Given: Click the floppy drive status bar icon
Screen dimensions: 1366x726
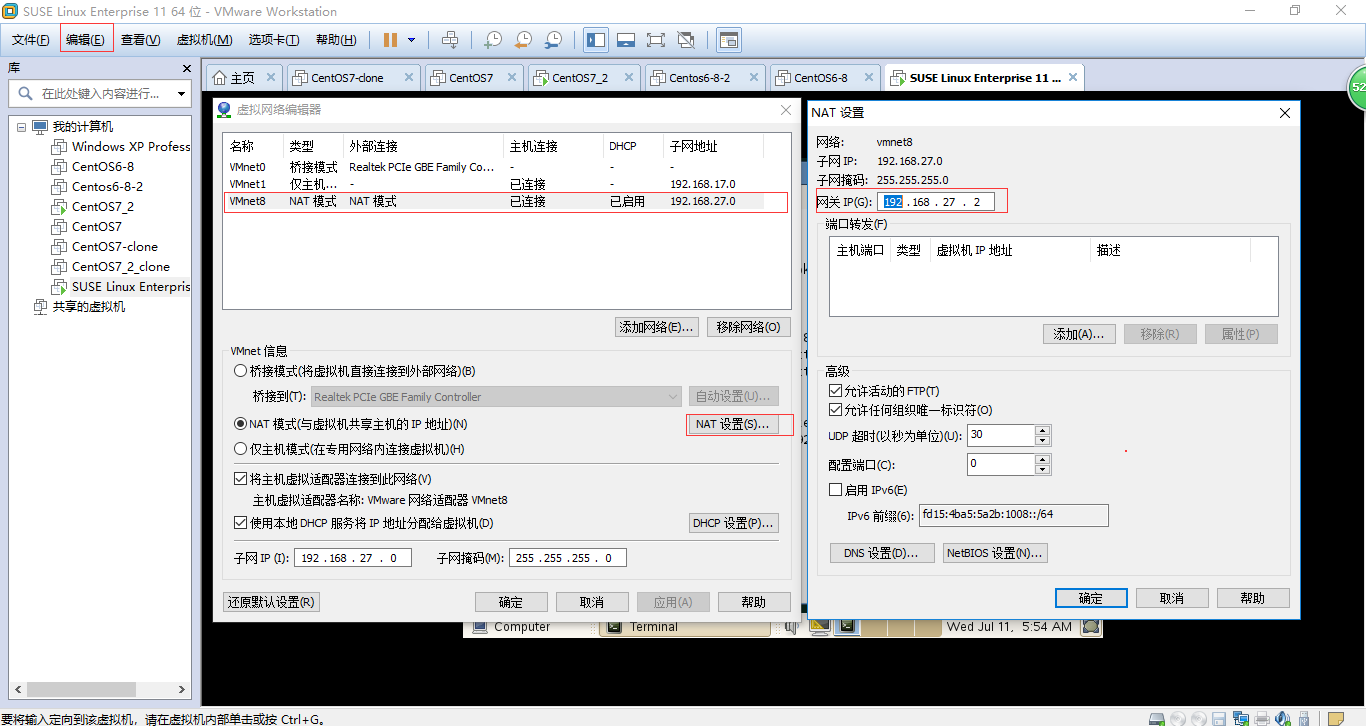Looking at the screenshot, I should coord(1218,718).
